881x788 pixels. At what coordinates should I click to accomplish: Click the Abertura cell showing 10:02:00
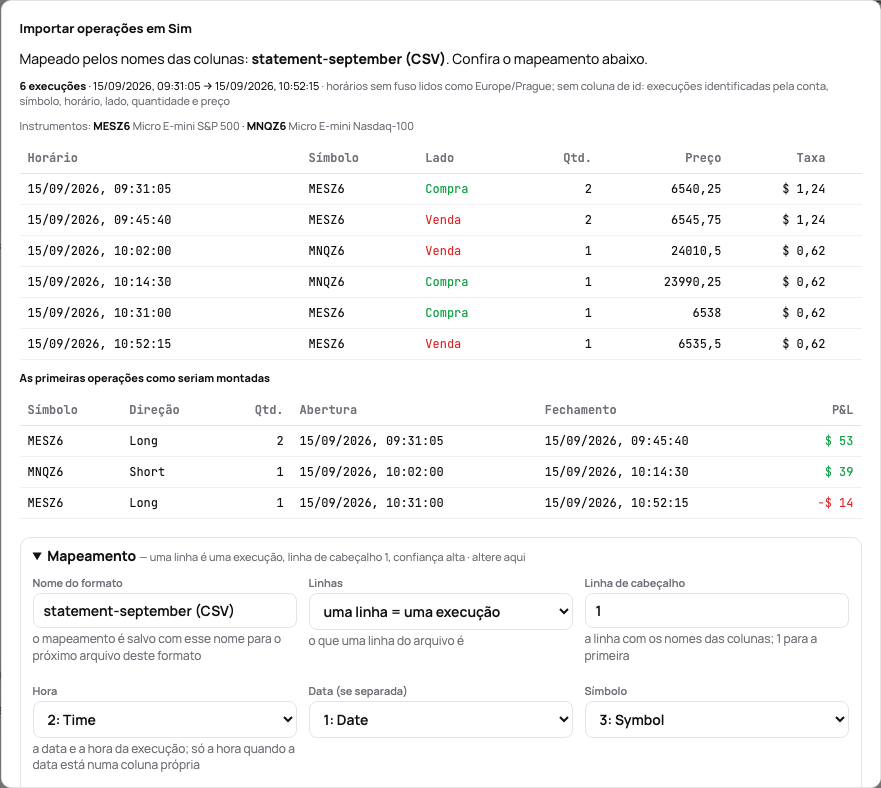pyautogui.click(x=371, y=472)
